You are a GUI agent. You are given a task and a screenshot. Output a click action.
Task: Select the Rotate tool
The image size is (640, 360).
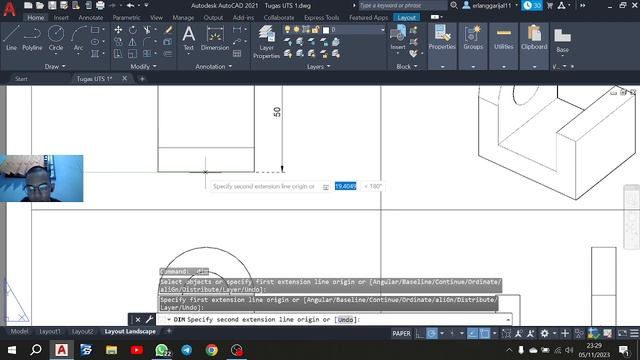click(133, 30)
